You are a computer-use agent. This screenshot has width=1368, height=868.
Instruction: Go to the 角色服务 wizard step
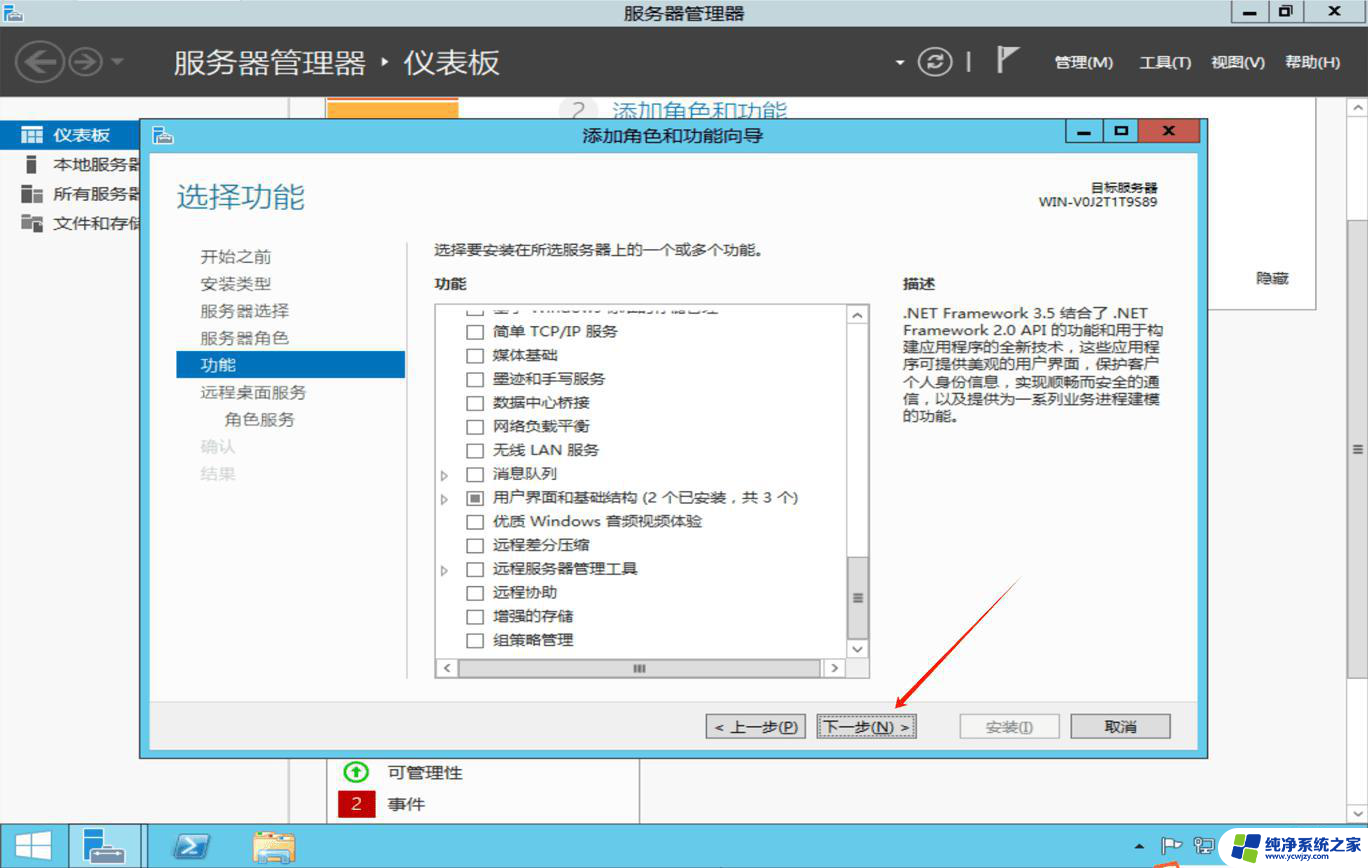260,420
